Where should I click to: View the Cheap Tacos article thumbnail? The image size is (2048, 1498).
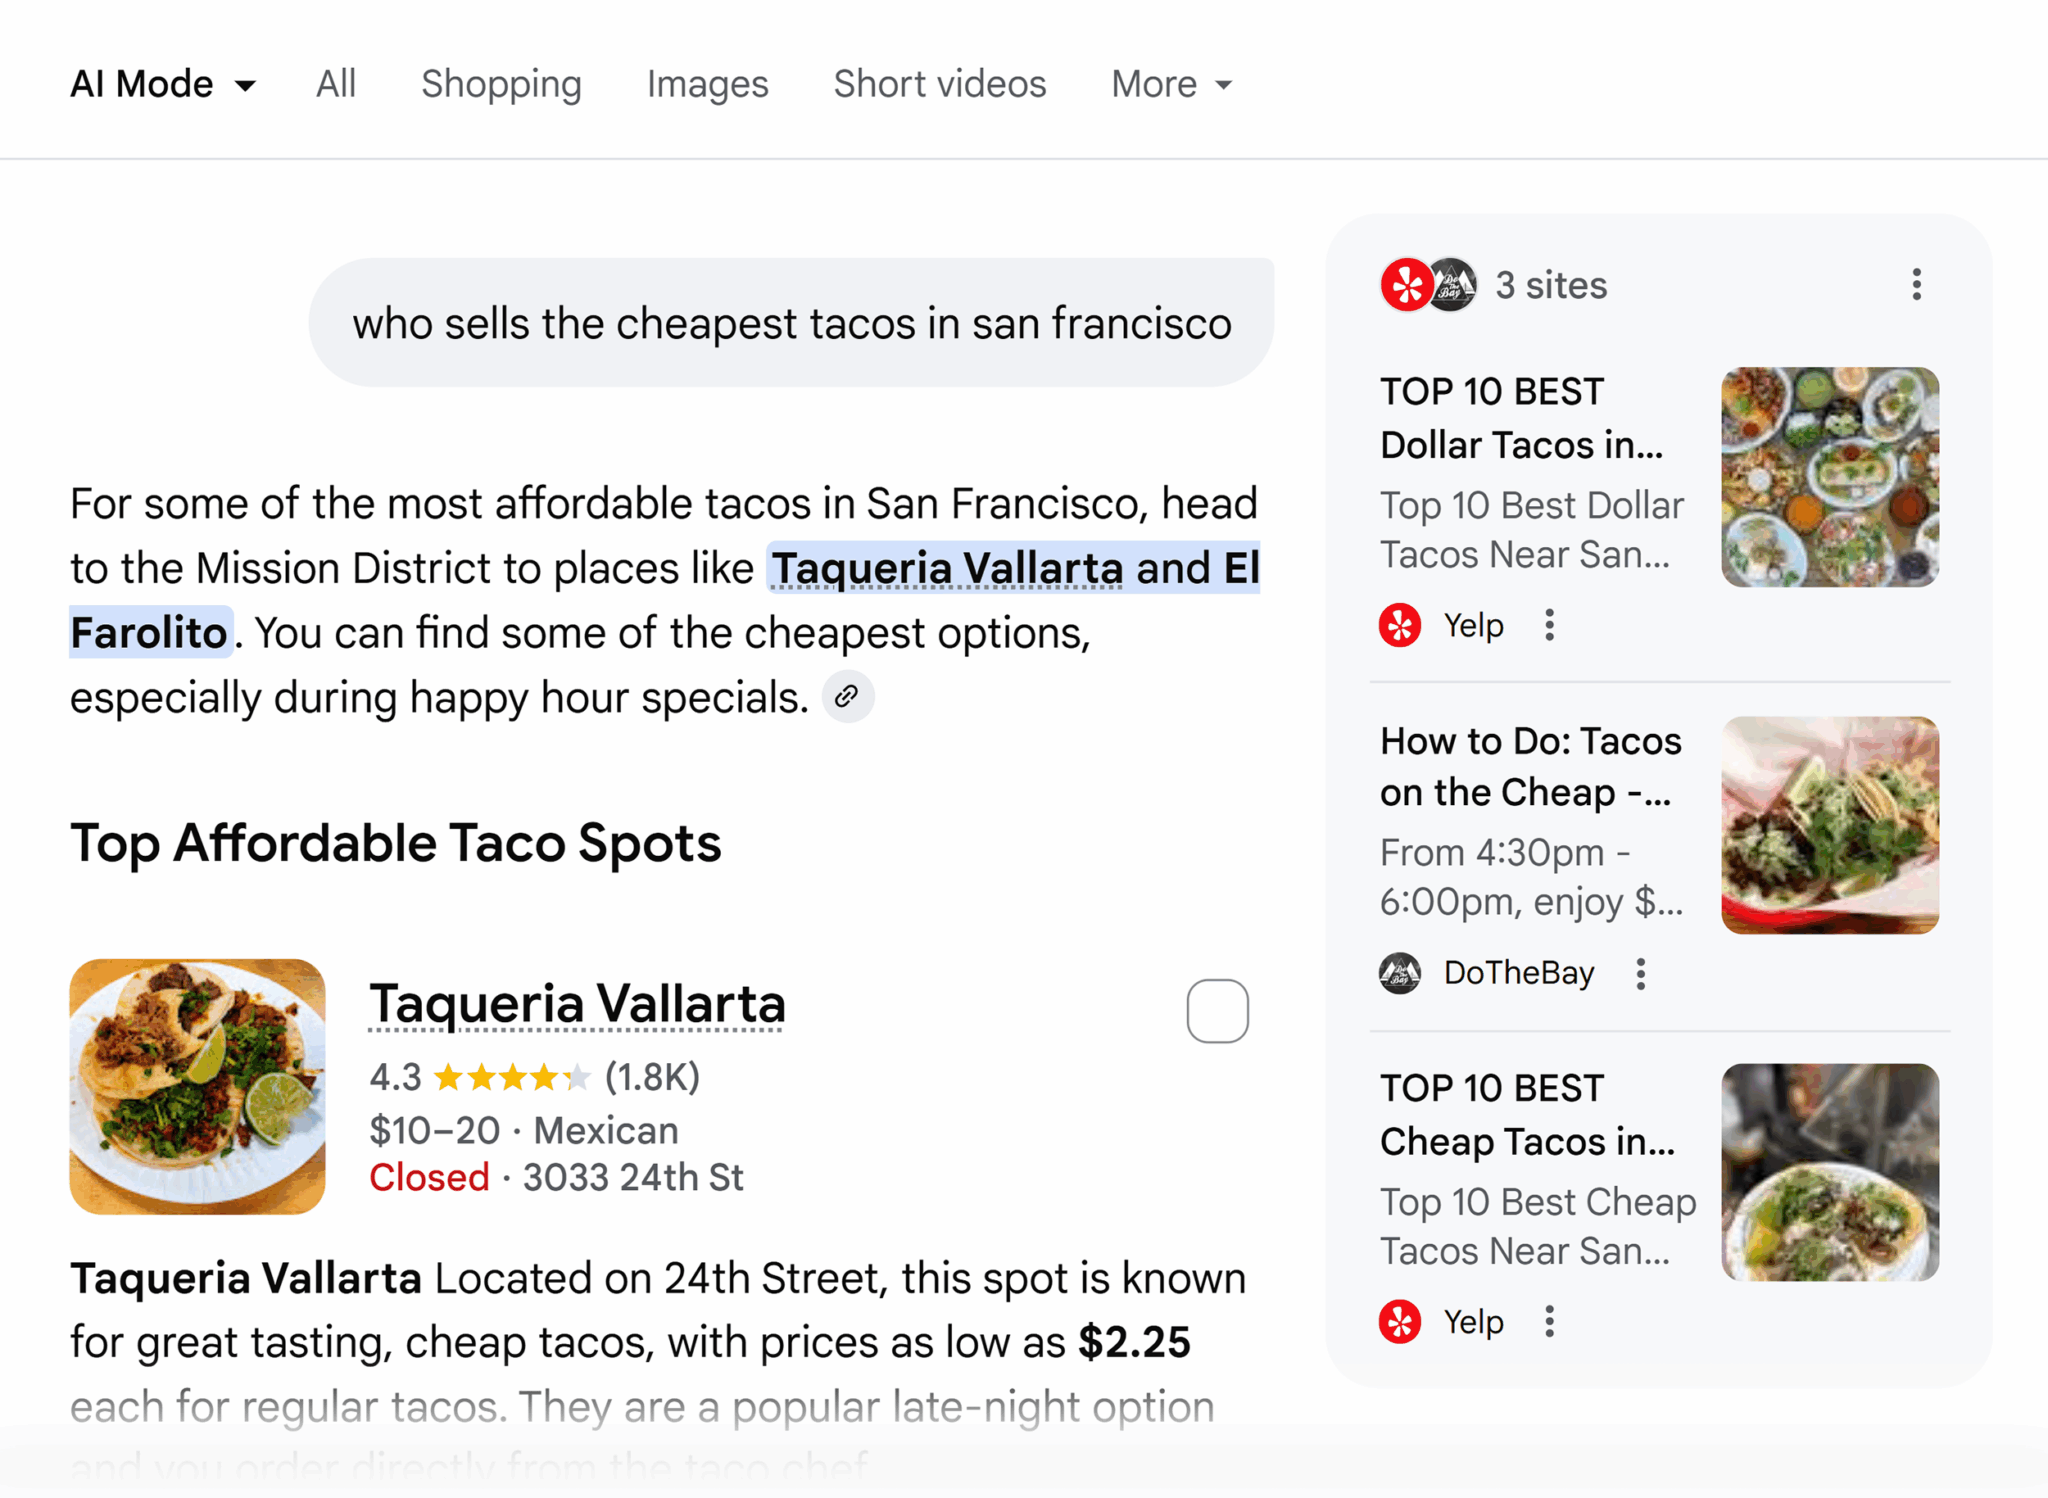coord(1829,1172)
